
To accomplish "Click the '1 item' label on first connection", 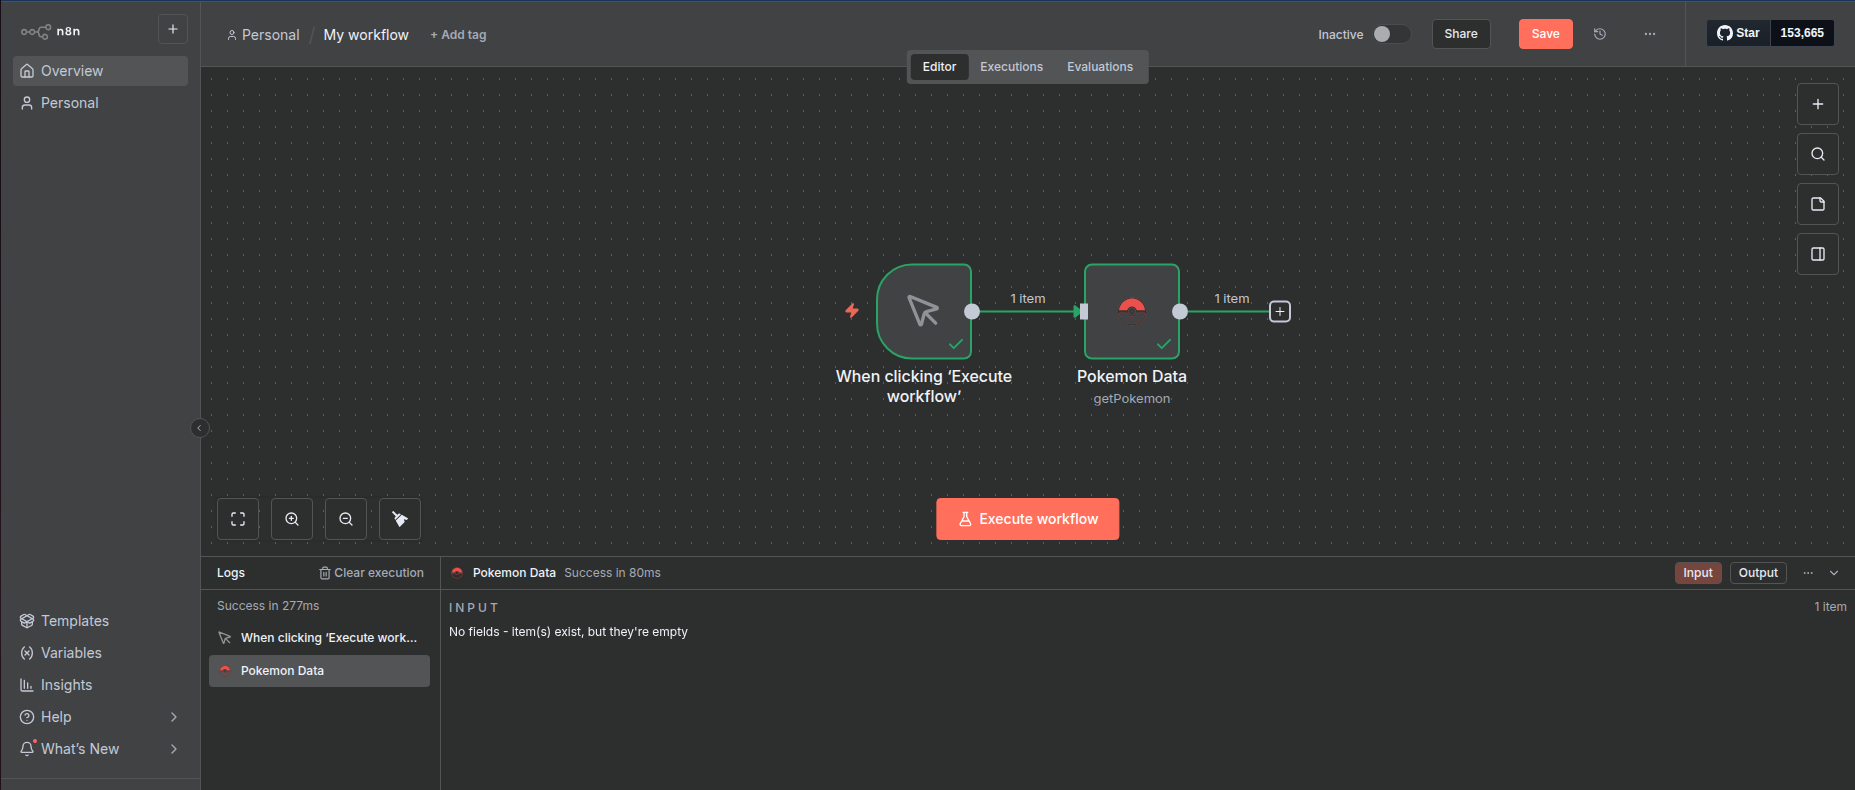I will click(x=1028, y=299).
